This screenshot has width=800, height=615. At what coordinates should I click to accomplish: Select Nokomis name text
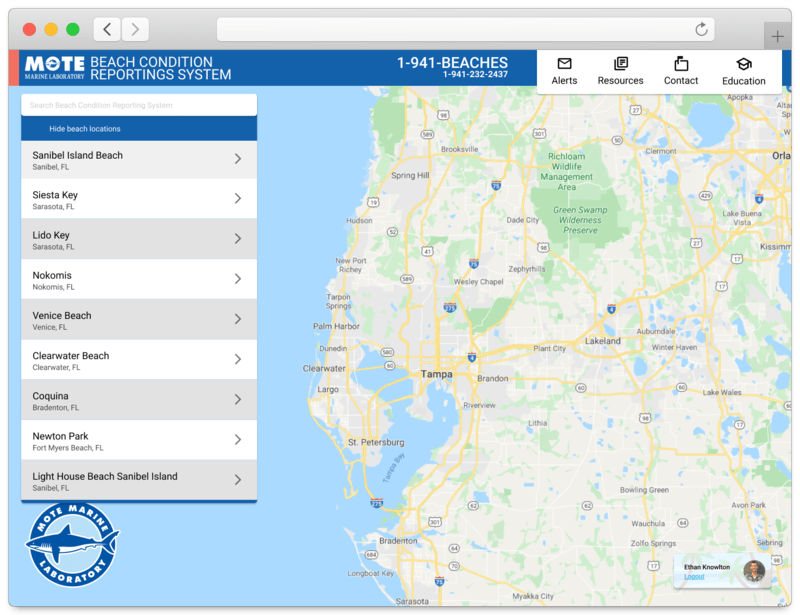52,275
